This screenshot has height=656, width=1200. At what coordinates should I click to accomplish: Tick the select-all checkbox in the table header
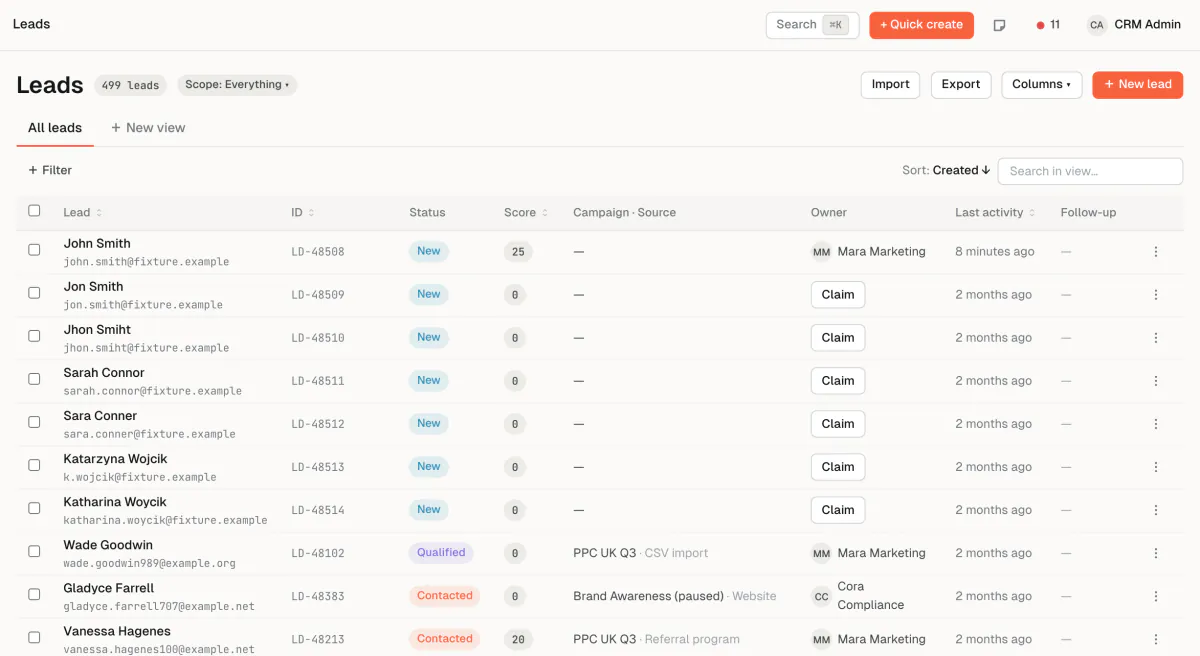pos(34,211)
